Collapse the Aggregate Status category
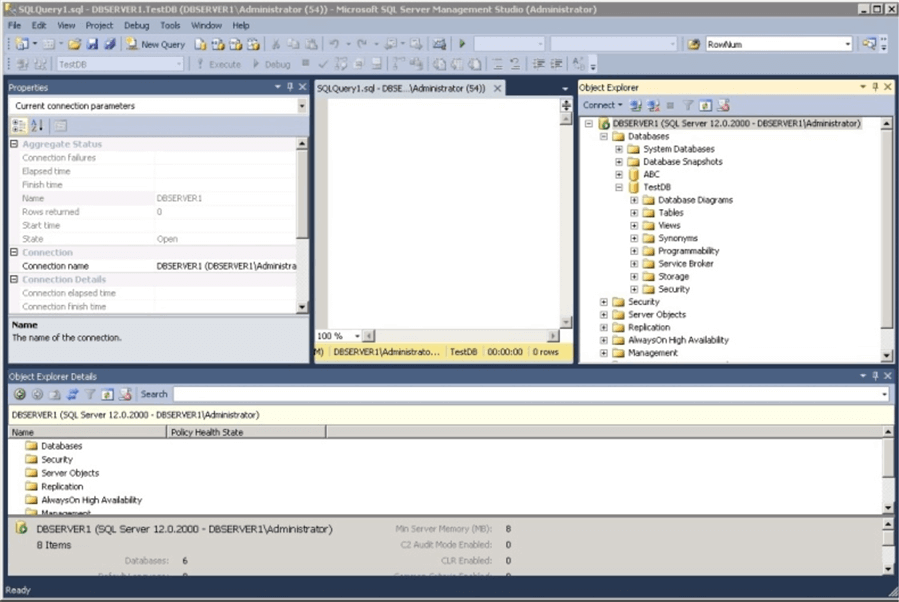Image resolution: width=899 pixels, height=602 pixels. 14,144
